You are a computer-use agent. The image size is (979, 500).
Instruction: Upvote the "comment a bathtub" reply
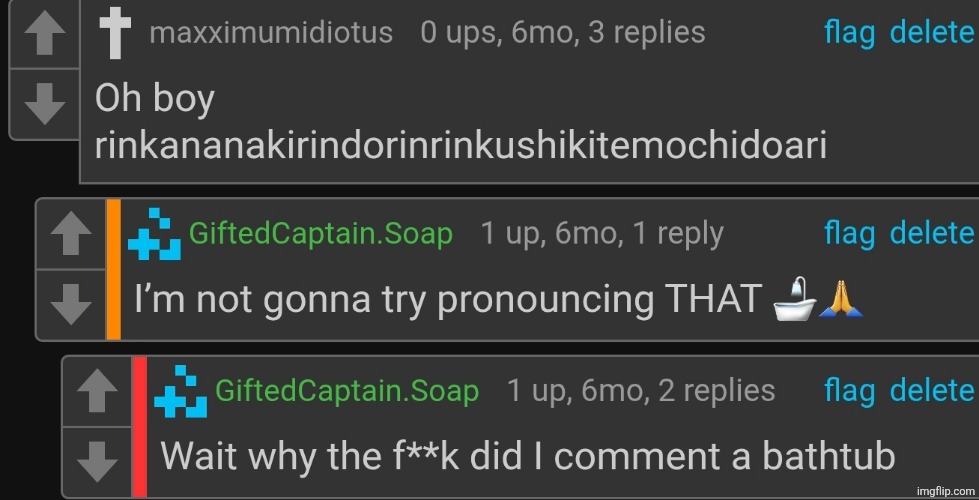click(97, 391)
